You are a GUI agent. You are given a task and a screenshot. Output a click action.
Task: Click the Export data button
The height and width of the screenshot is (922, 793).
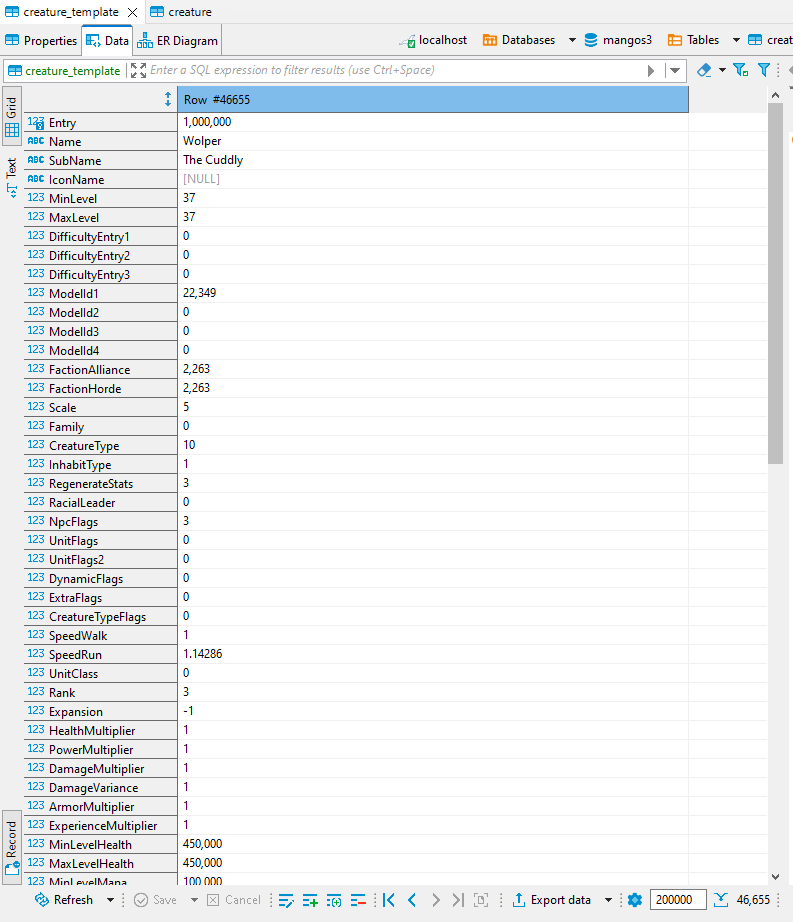(x=551, y=900)
